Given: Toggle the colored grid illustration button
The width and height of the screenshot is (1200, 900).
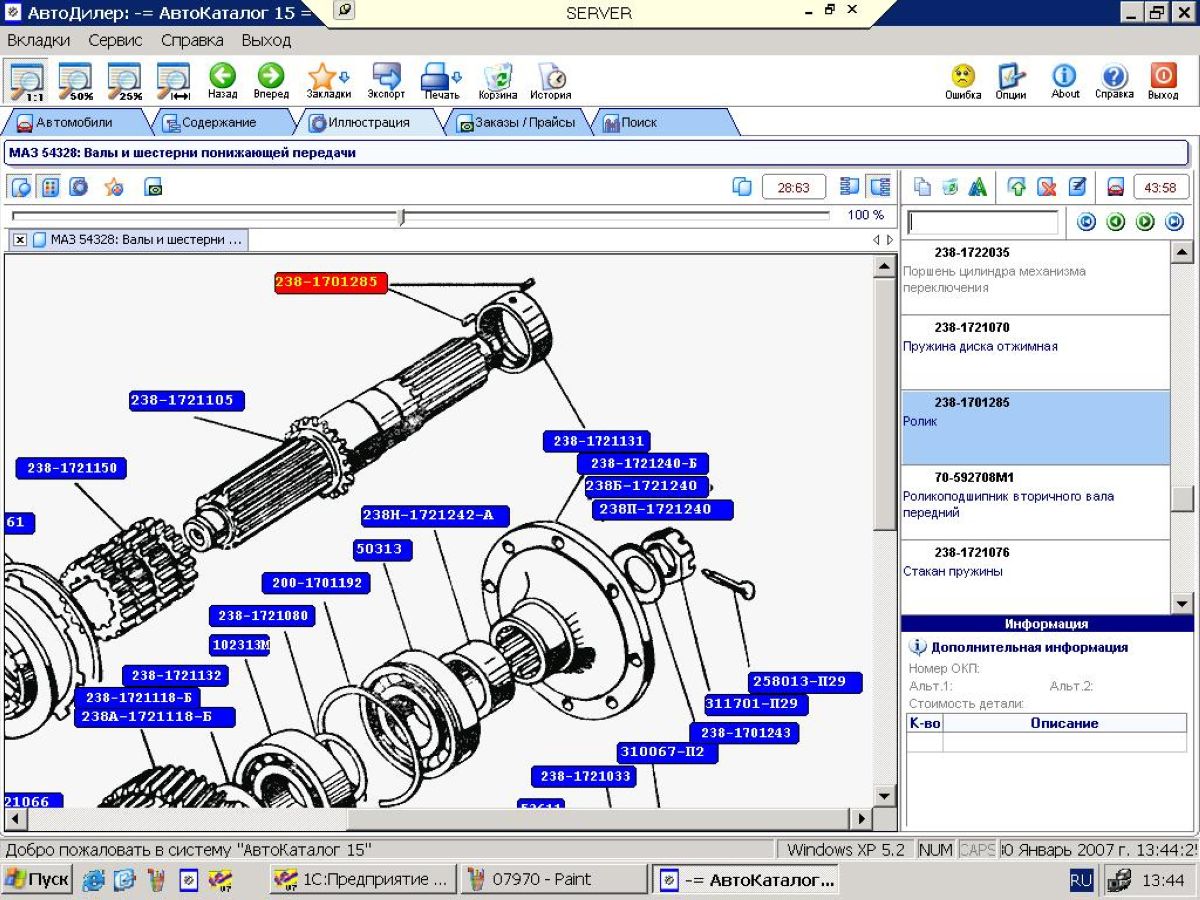Looking at the screenshot, I should [49, 186].
